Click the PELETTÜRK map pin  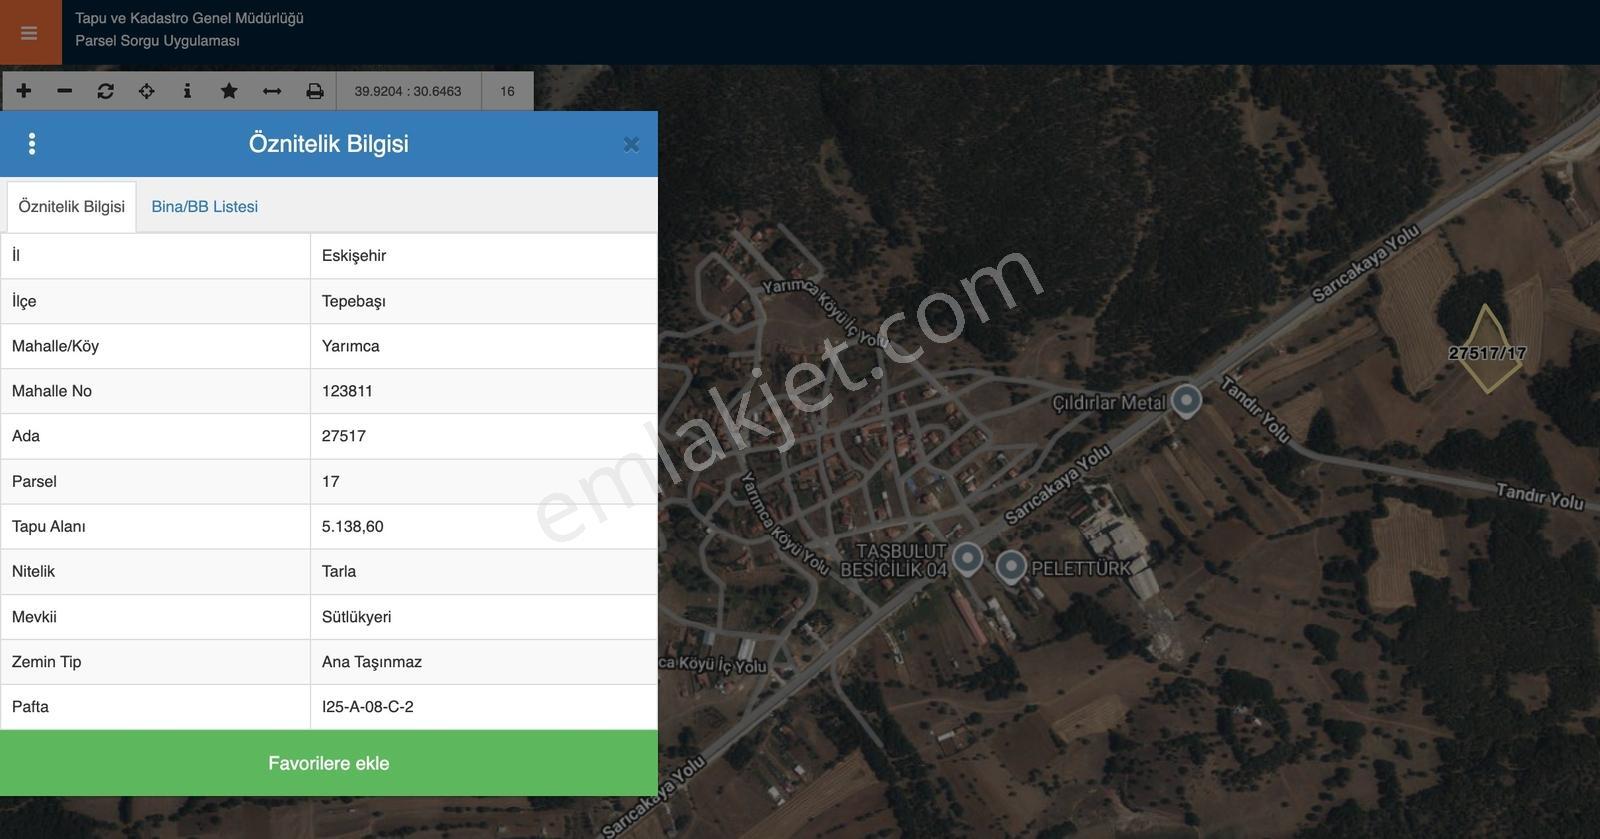1011,566
